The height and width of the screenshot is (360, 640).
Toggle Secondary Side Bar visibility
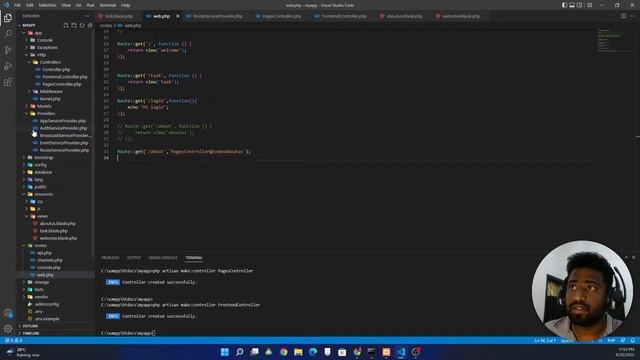pos(579,5)
